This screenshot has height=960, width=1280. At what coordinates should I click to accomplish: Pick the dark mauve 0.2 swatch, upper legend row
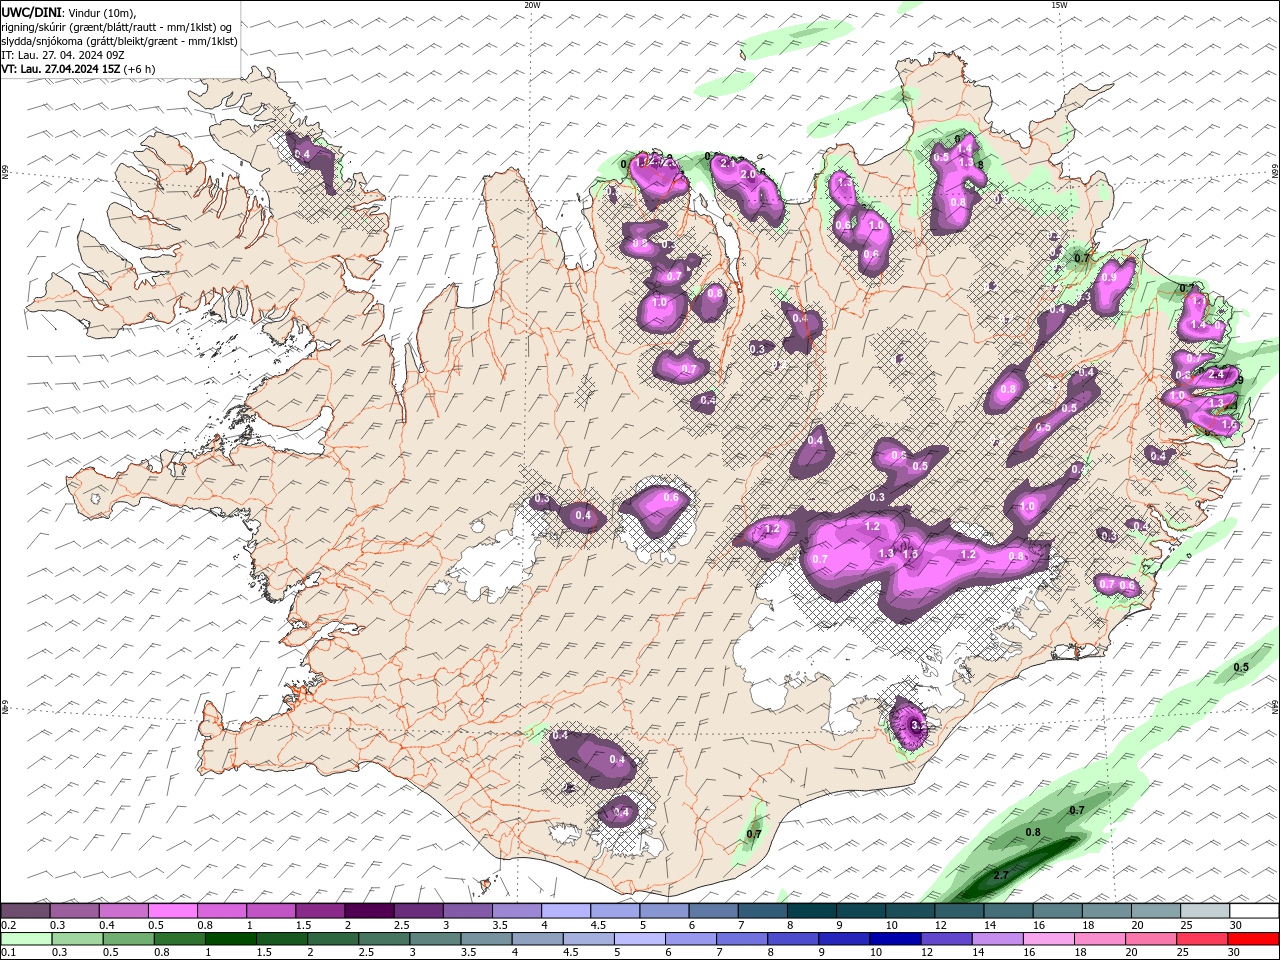point(25,911)
